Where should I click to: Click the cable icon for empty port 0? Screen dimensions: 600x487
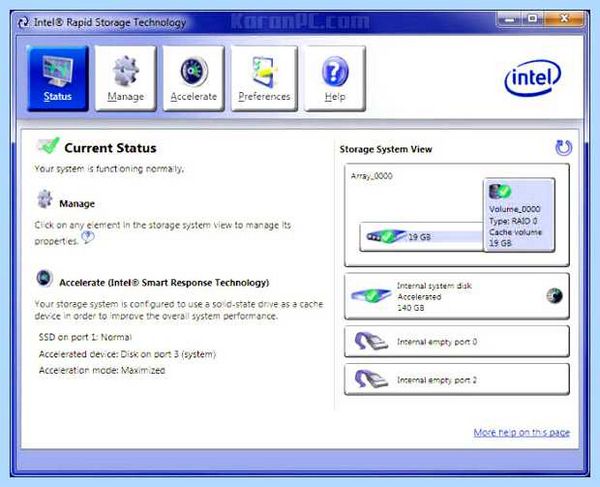(x=370, y=341)
